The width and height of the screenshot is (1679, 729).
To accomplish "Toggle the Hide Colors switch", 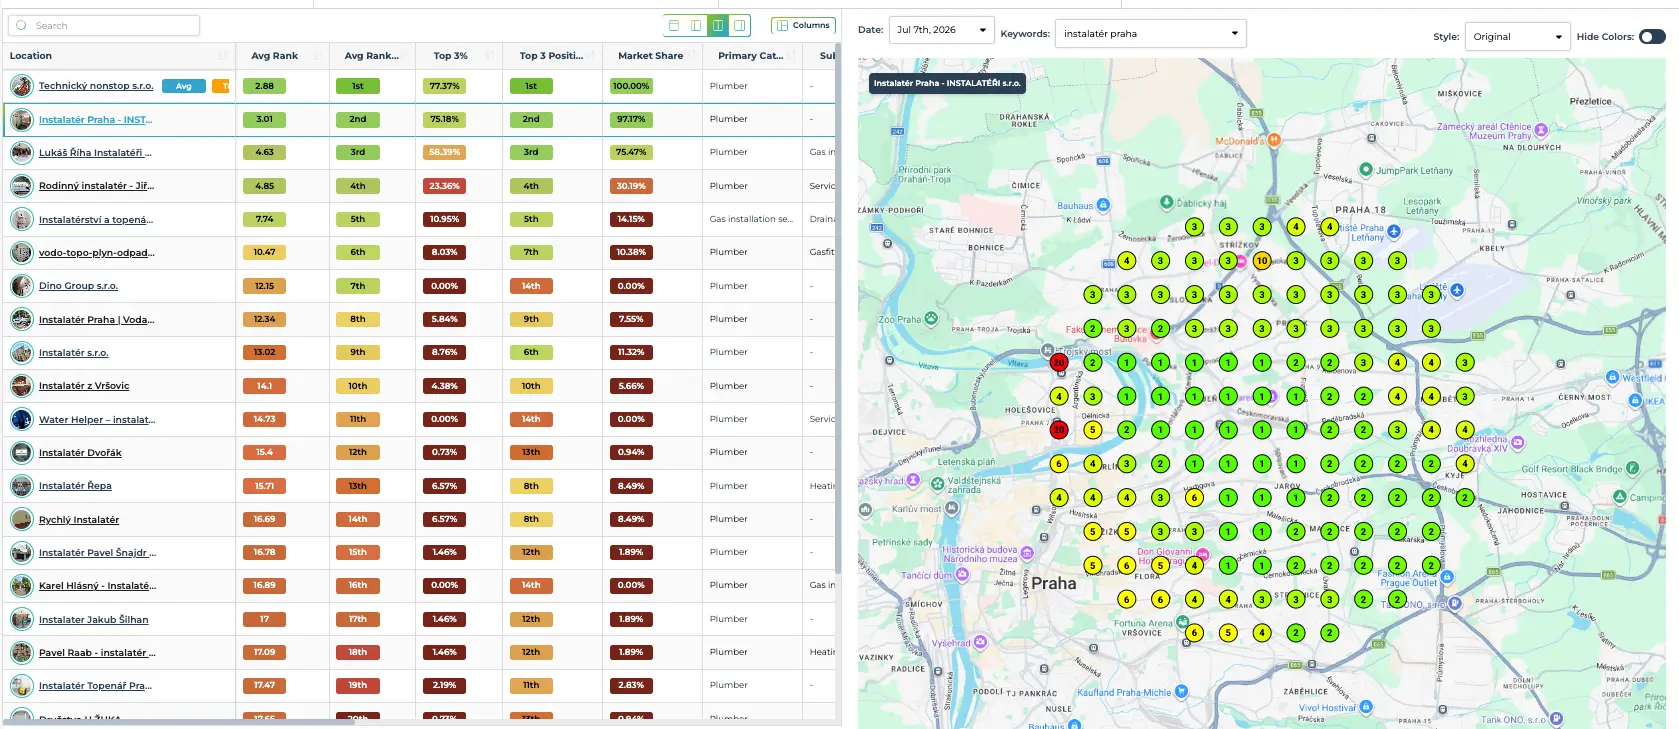I will pyautogui.click(x=1652, y=37).
